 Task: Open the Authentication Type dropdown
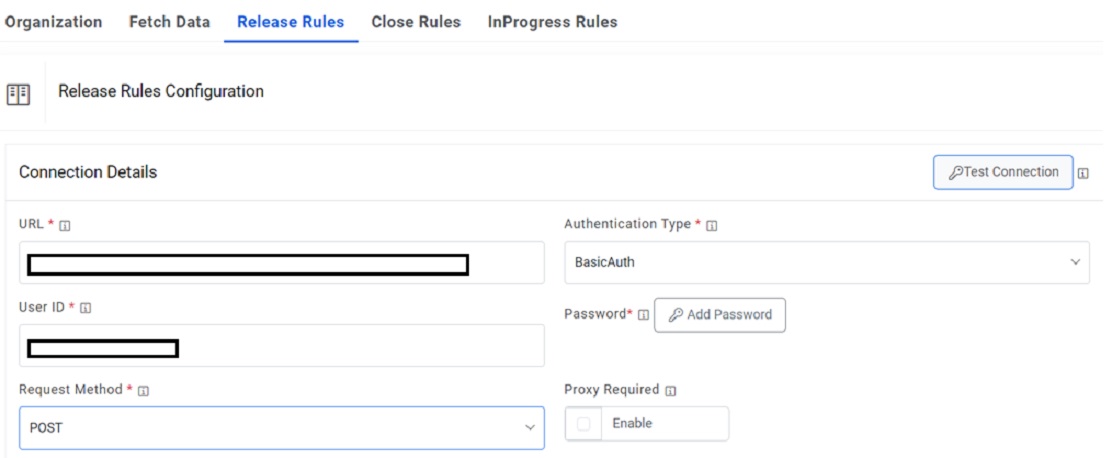[826, 262]
